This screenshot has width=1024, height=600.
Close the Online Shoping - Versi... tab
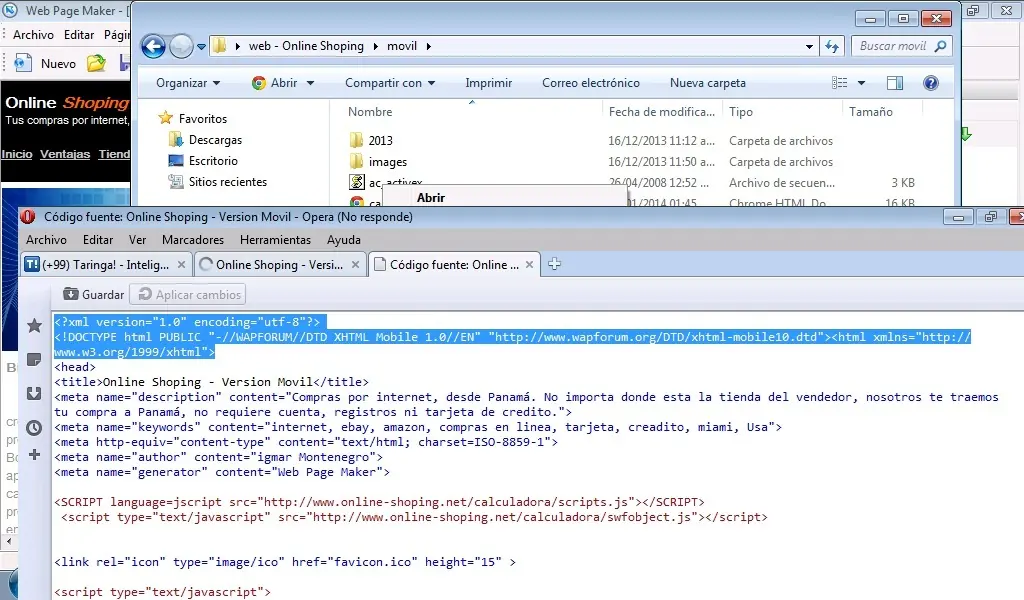(x=355, y=264)
